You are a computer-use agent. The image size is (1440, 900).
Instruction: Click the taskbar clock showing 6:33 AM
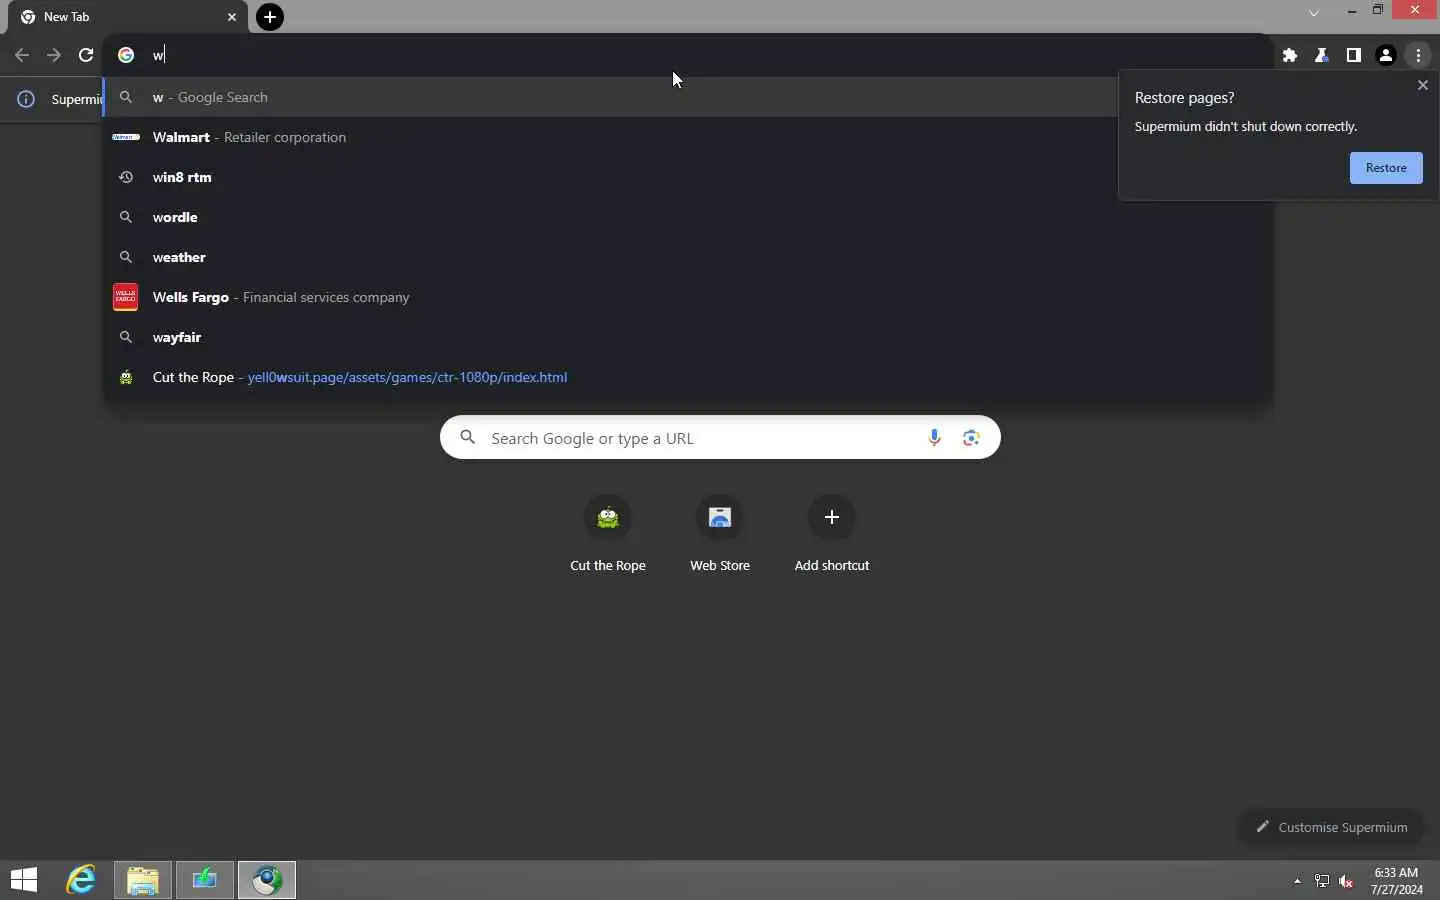1397,881
